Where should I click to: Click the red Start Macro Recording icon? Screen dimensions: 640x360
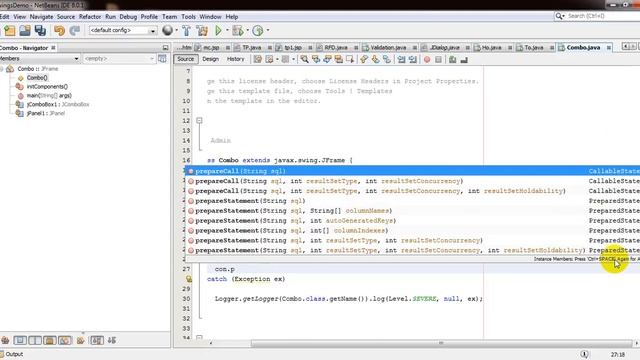tap(427, 60)
